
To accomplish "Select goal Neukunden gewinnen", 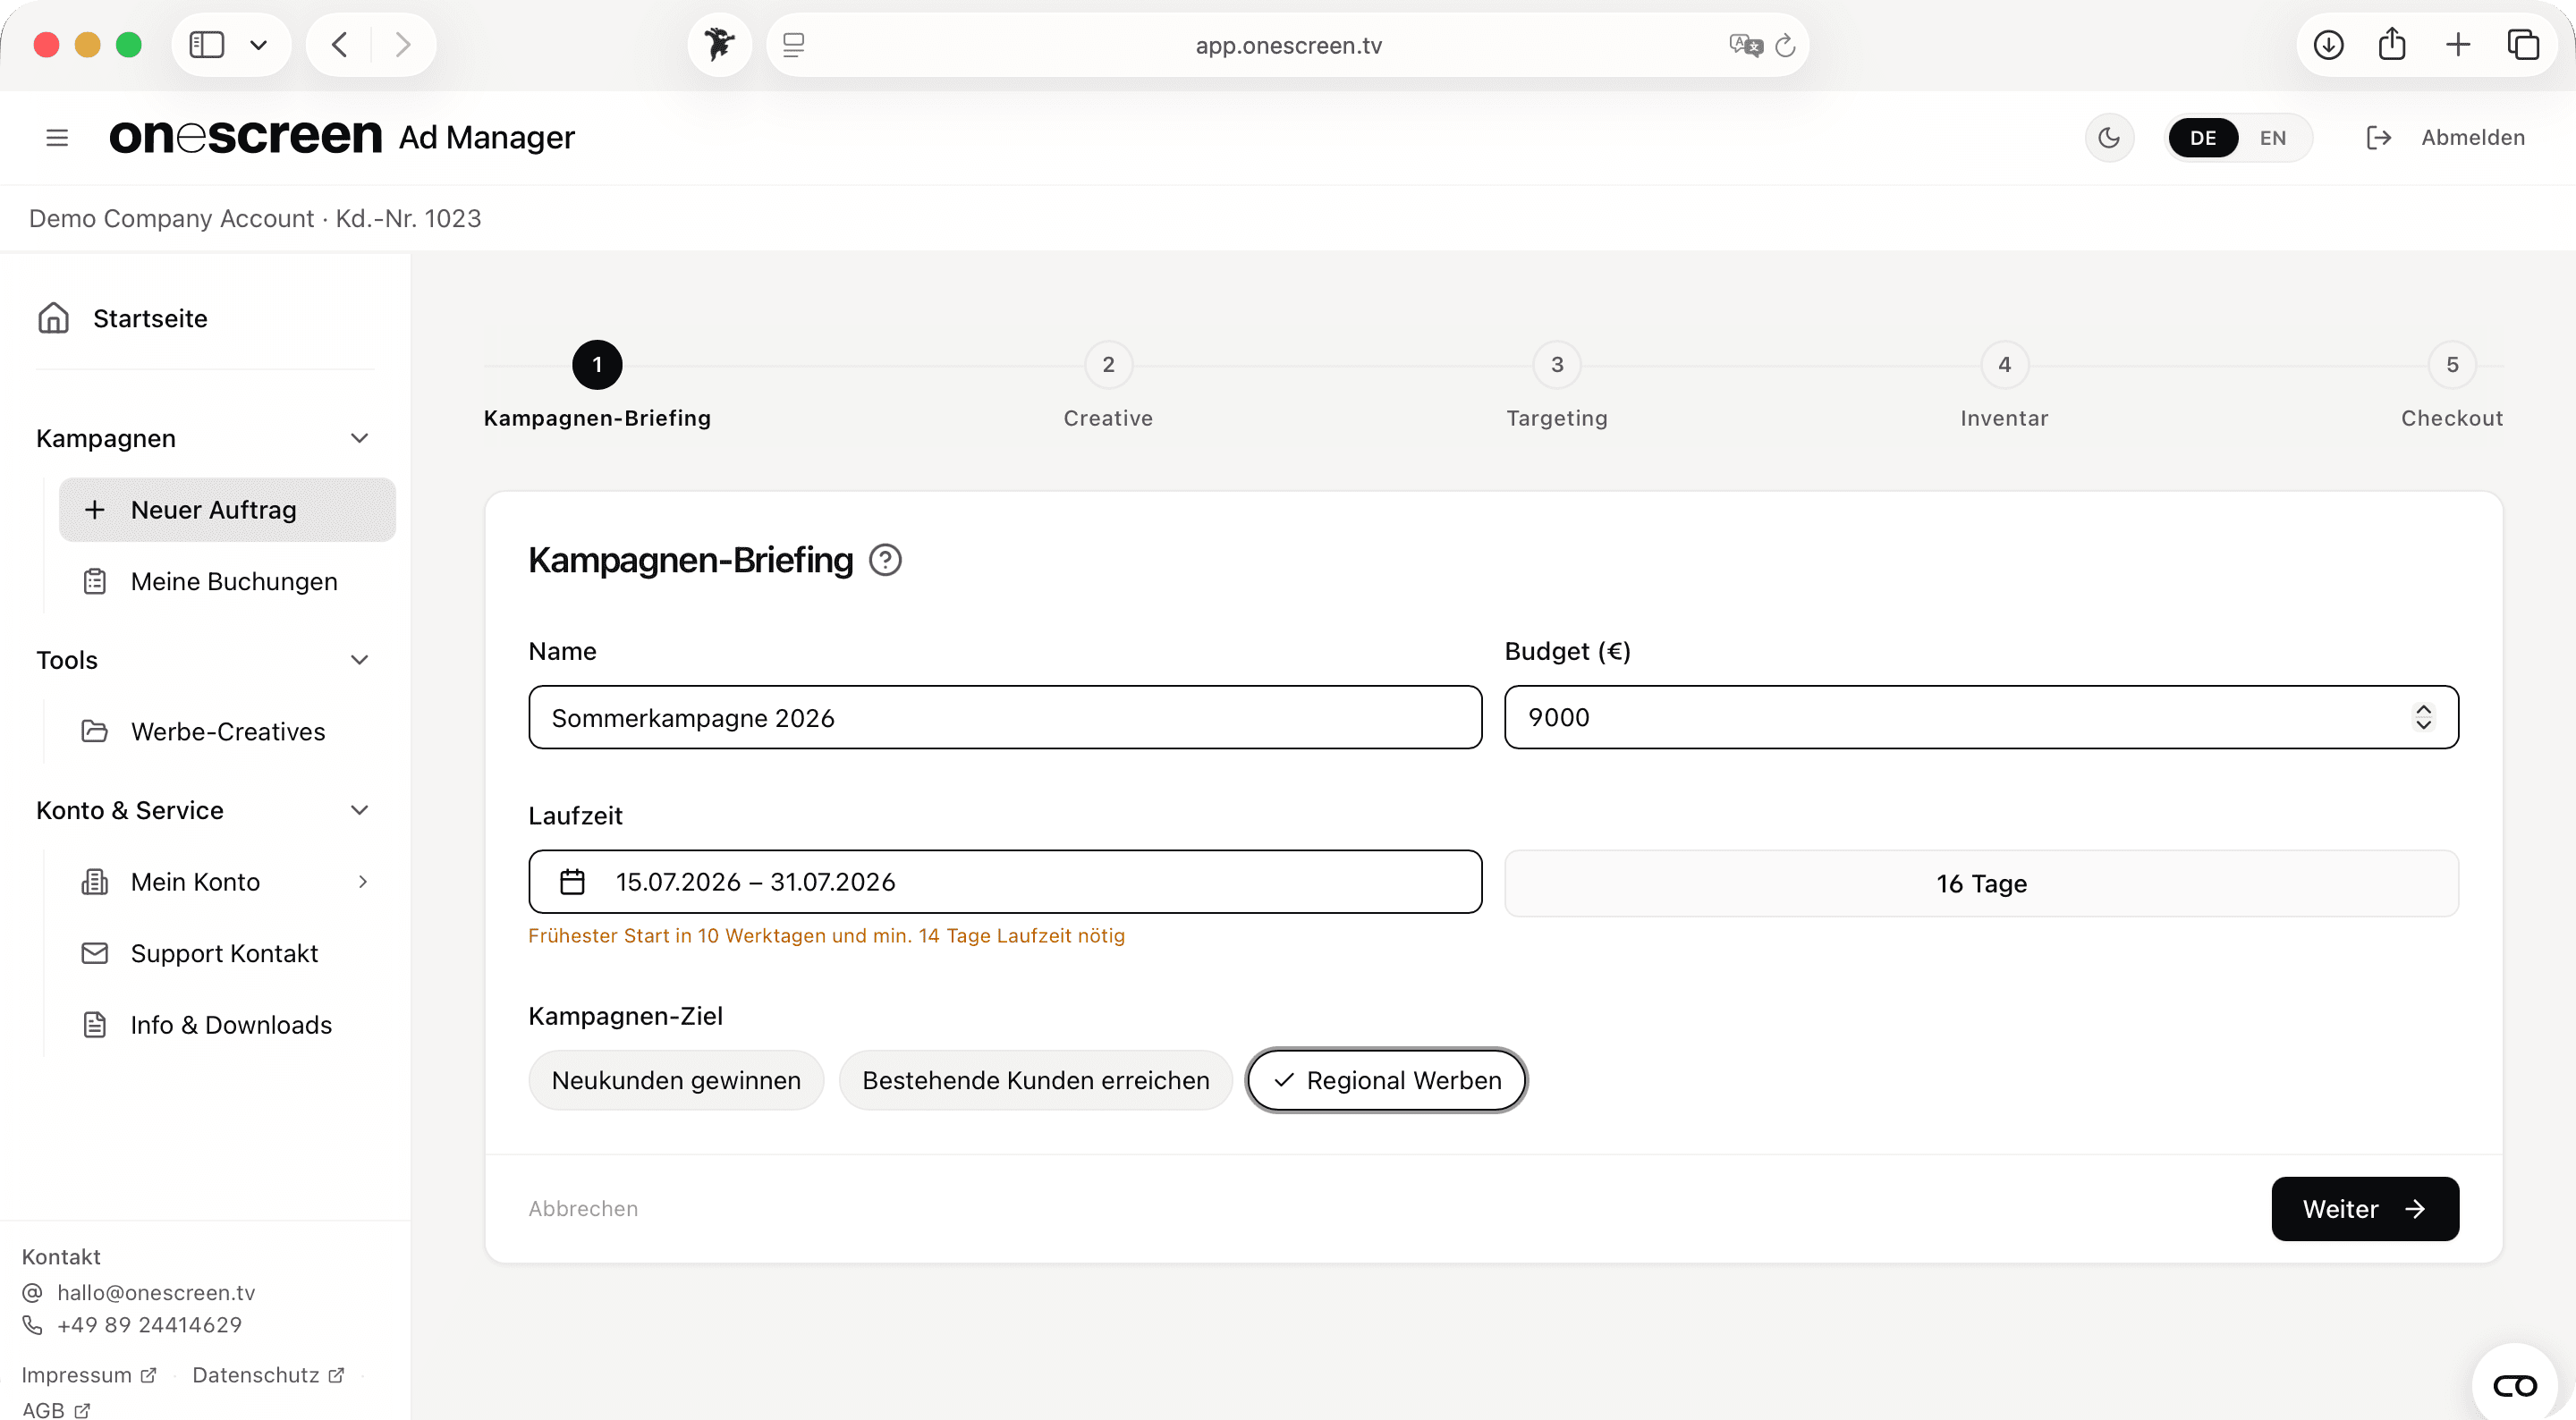I will pyautogui.click(x=676, y=1081).
